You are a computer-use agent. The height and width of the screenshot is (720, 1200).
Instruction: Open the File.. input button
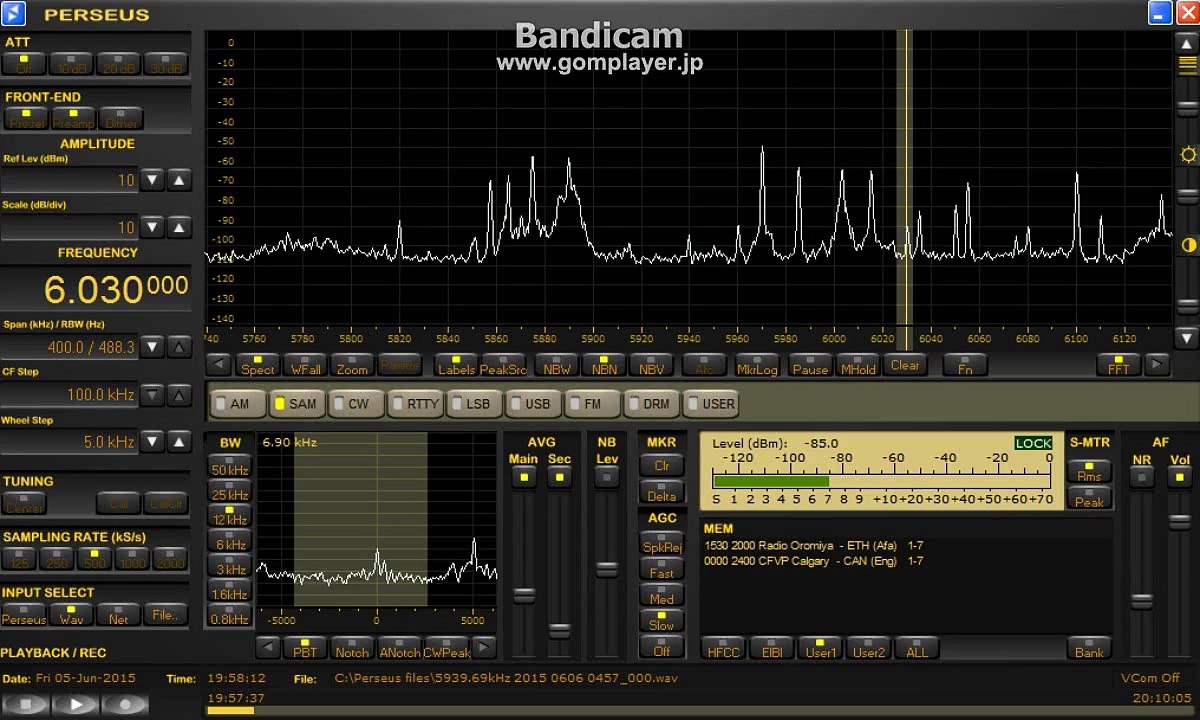coord(165,614)
